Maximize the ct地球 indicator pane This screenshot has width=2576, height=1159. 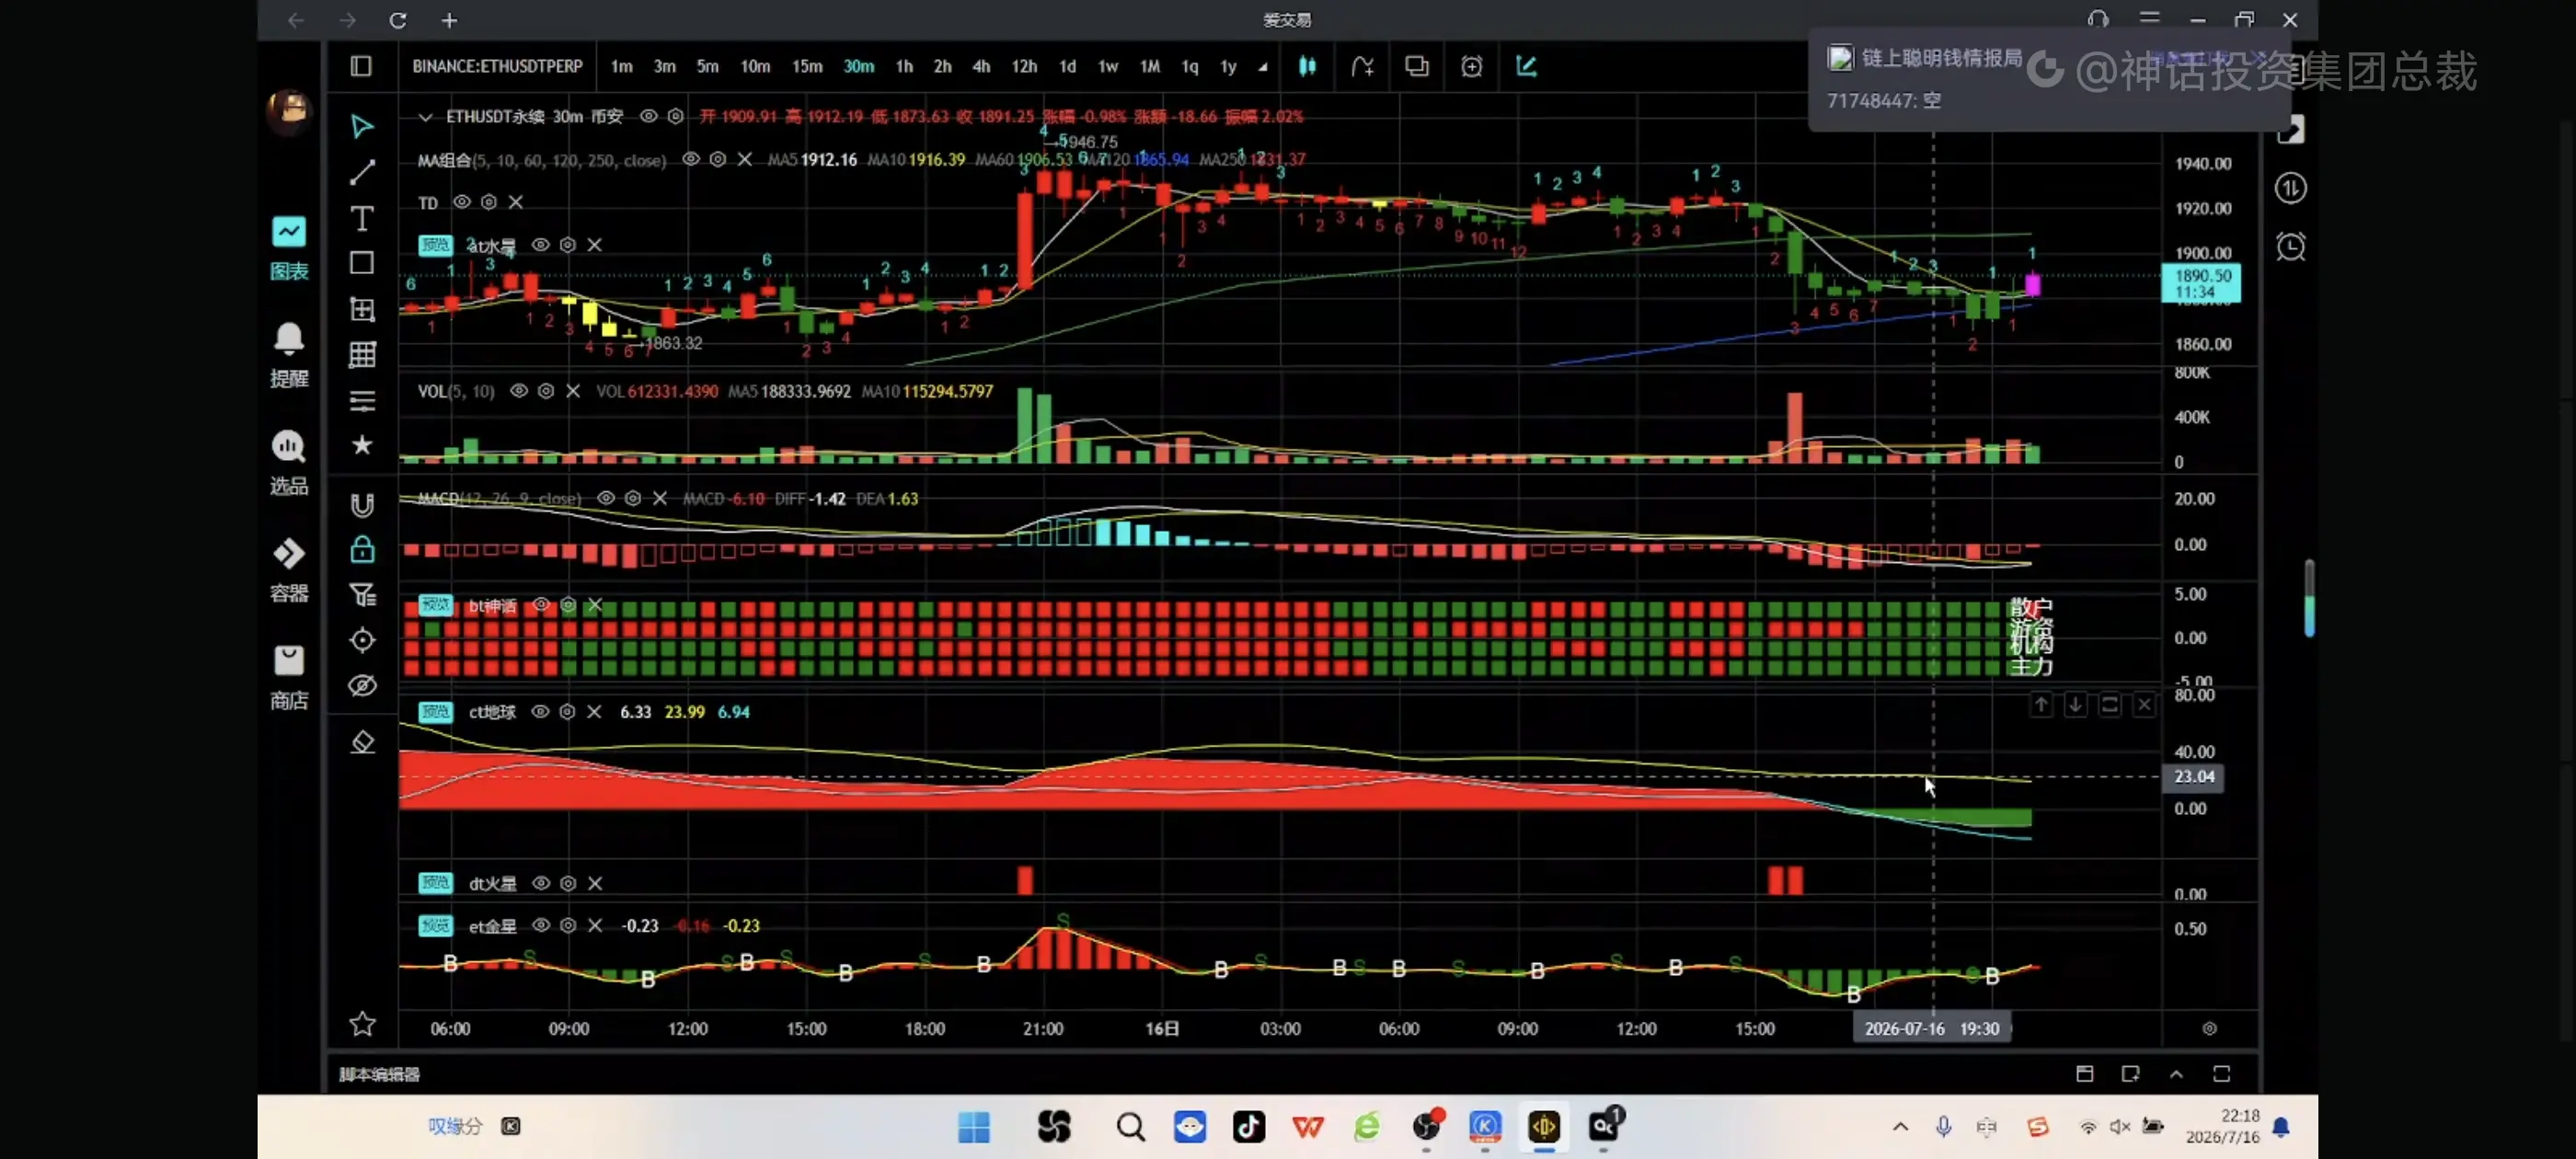(2110, 705)
